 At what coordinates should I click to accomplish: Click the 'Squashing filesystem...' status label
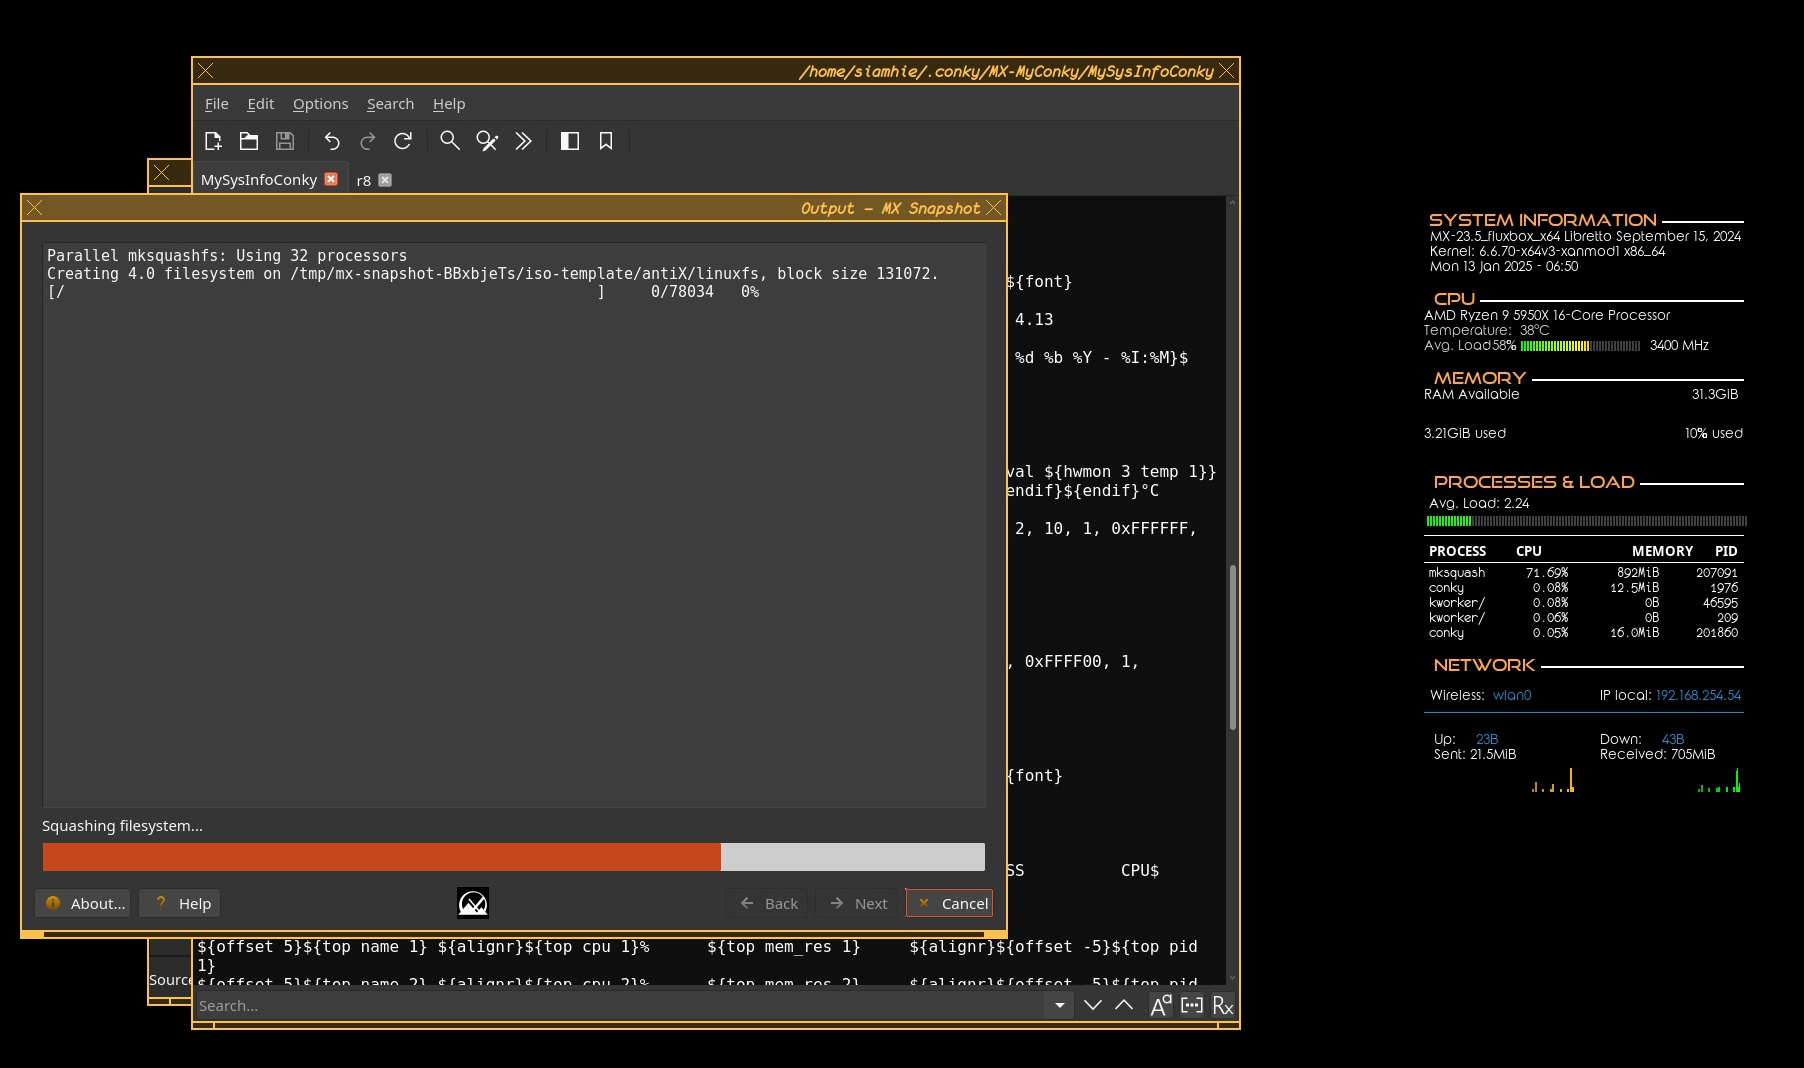(x=122, y=826)
